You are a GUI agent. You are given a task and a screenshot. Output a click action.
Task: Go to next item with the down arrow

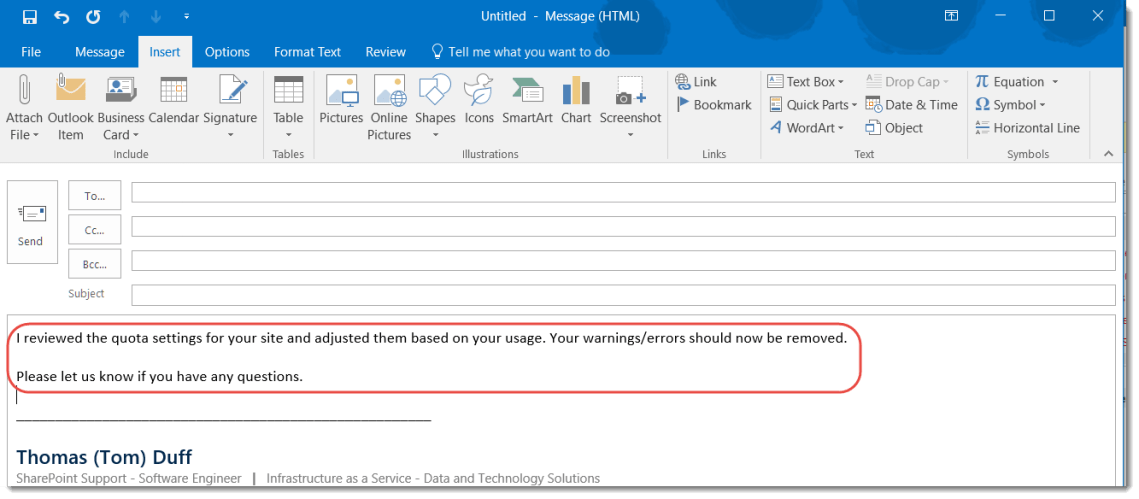point(155,16)
